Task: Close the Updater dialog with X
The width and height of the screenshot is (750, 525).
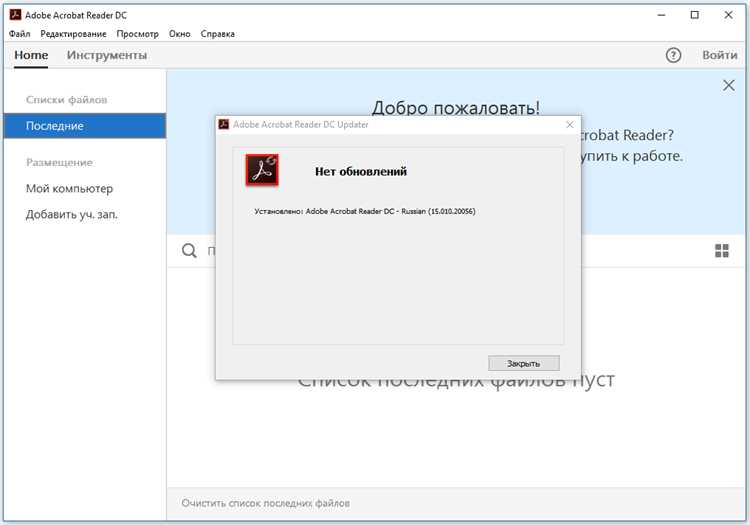Action: tap(569, 124)
